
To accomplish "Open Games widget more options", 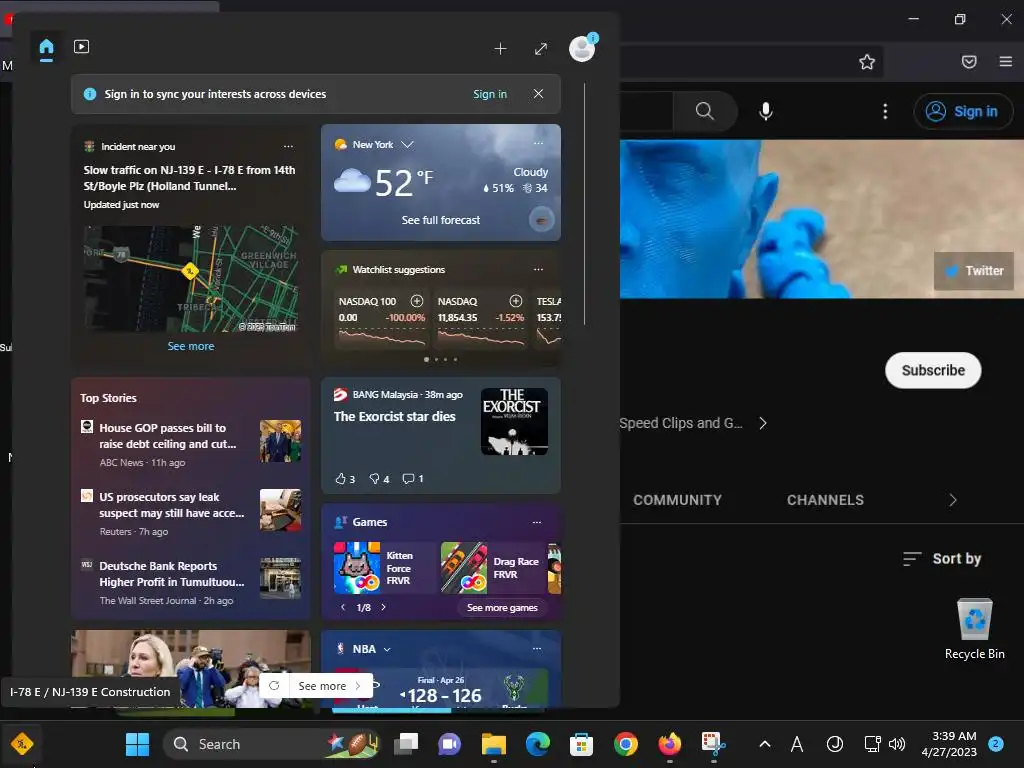I will [x=537, y=522].
